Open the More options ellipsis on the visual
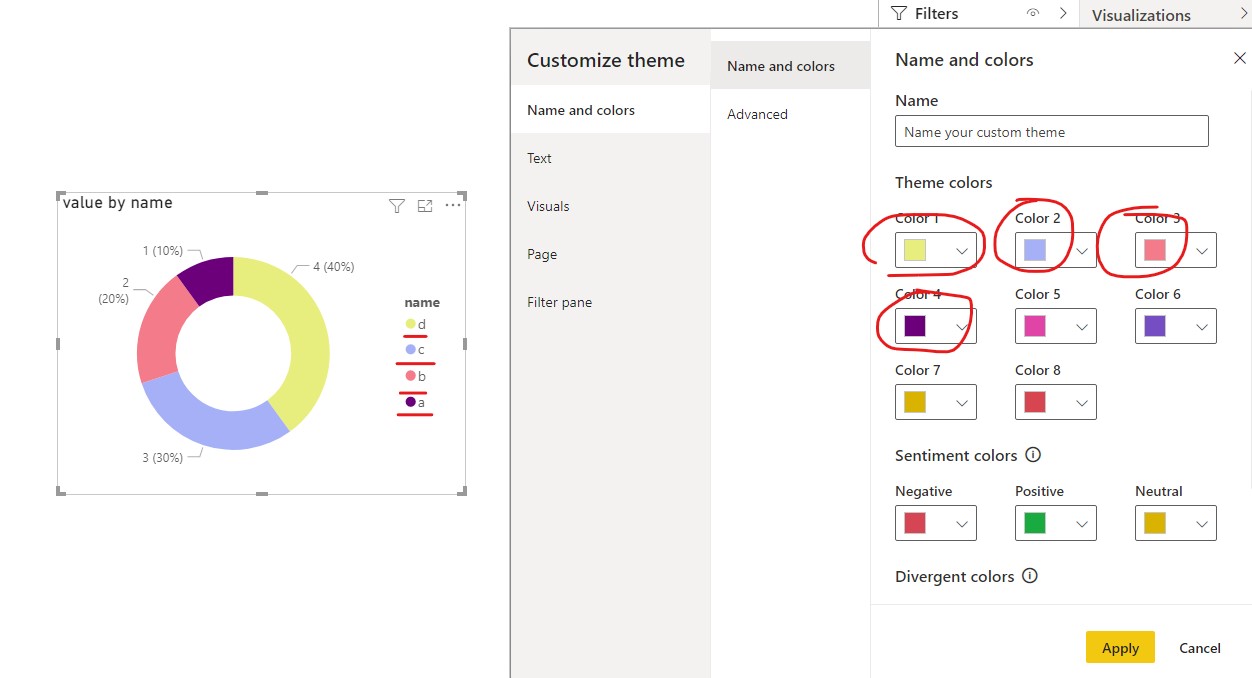The height and width of the screenshot is (678, 1252). [x=453, y=205]
